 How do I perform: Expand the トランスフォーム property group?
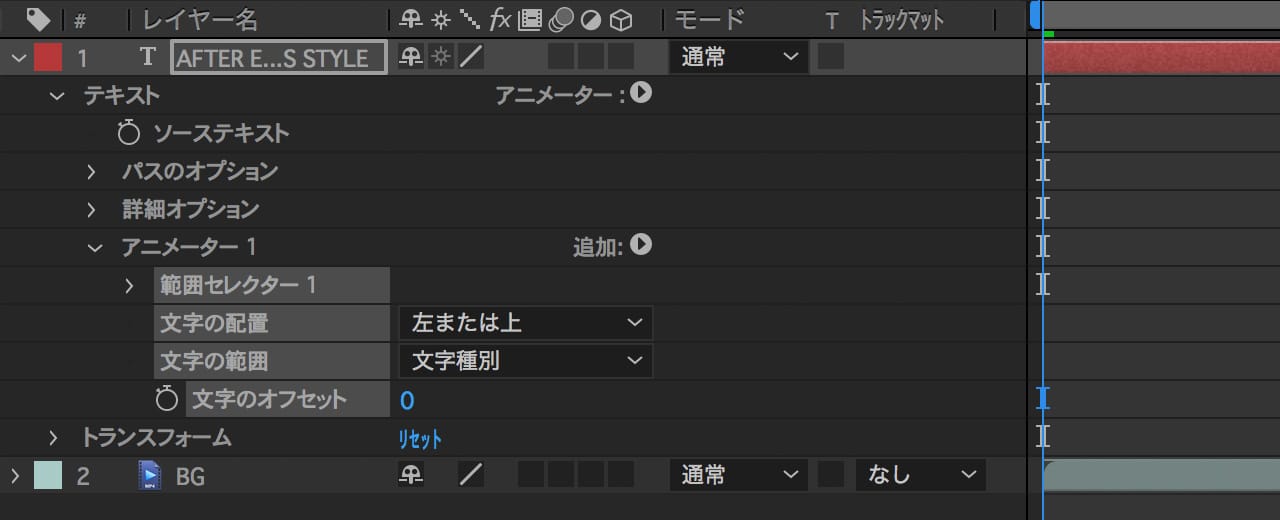[54, 438]
